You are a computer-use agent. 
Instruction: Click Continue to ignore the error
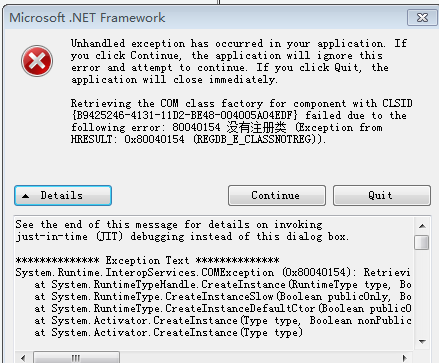[x=277, y=195]
